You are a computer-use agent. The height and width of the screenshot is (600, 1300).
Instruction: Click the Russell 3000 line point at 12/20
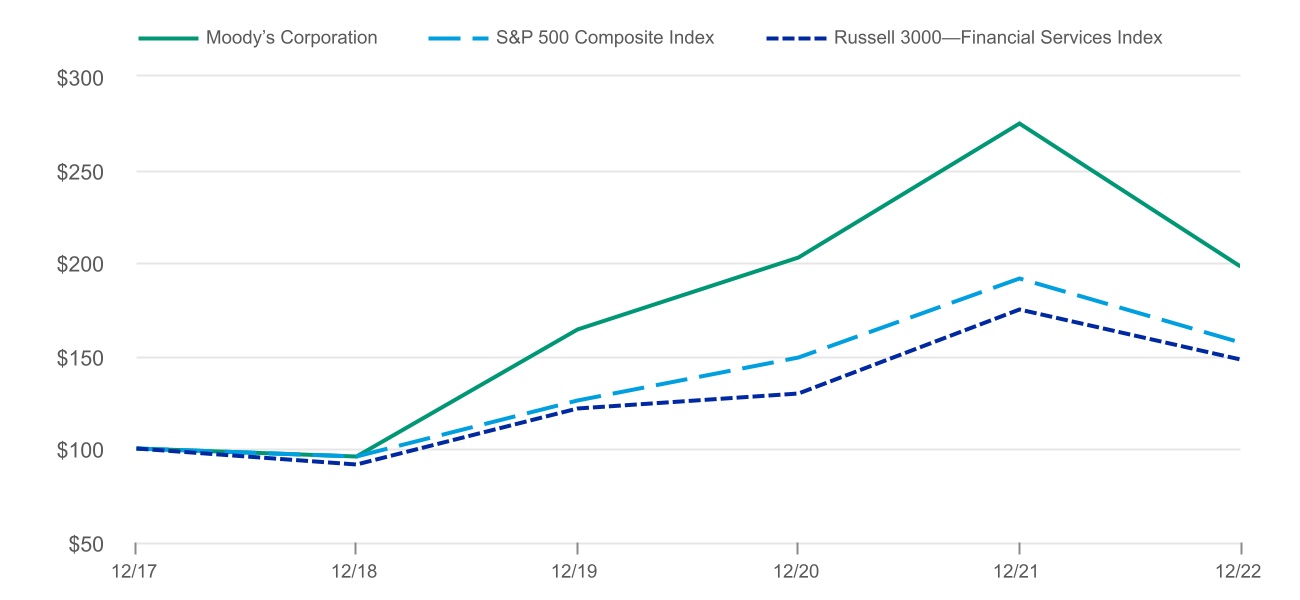[797, 393]
